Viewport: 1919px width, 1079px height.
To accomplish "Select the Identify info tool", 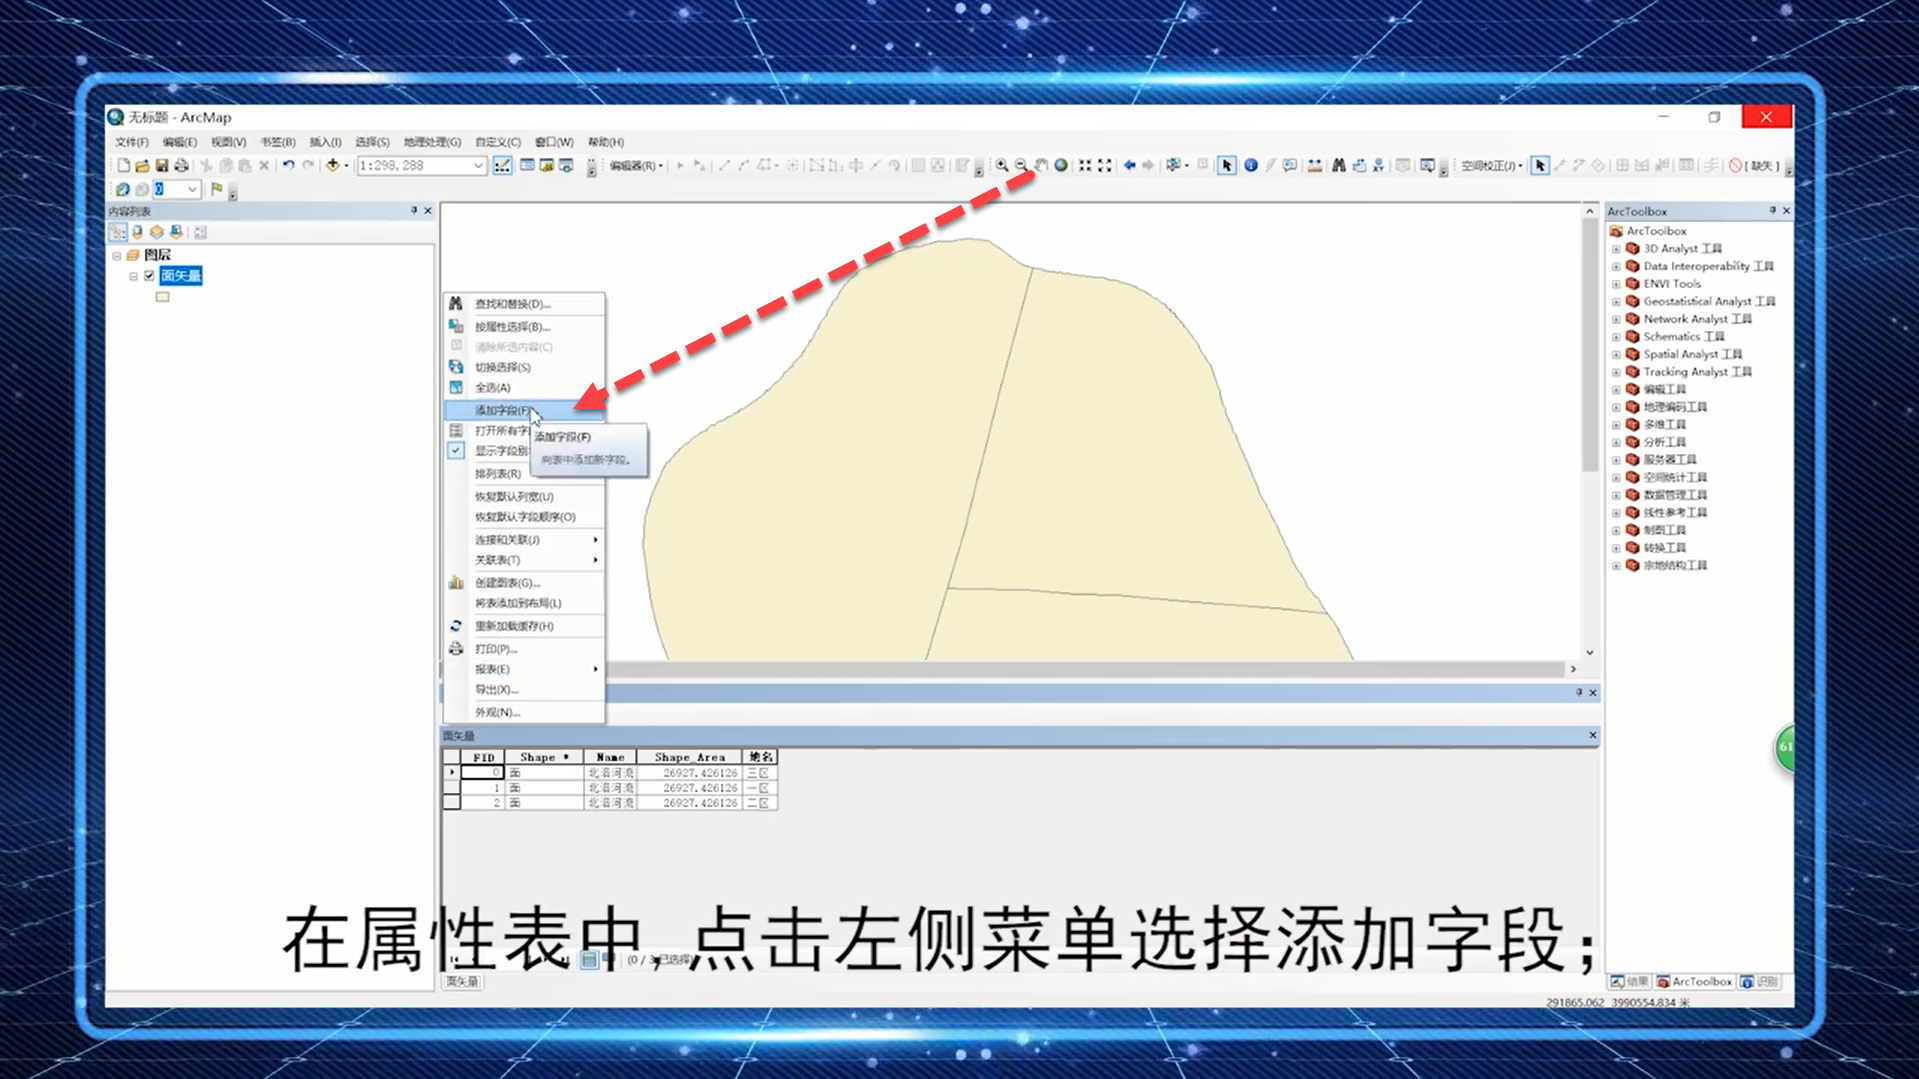I will point(1251,166).
